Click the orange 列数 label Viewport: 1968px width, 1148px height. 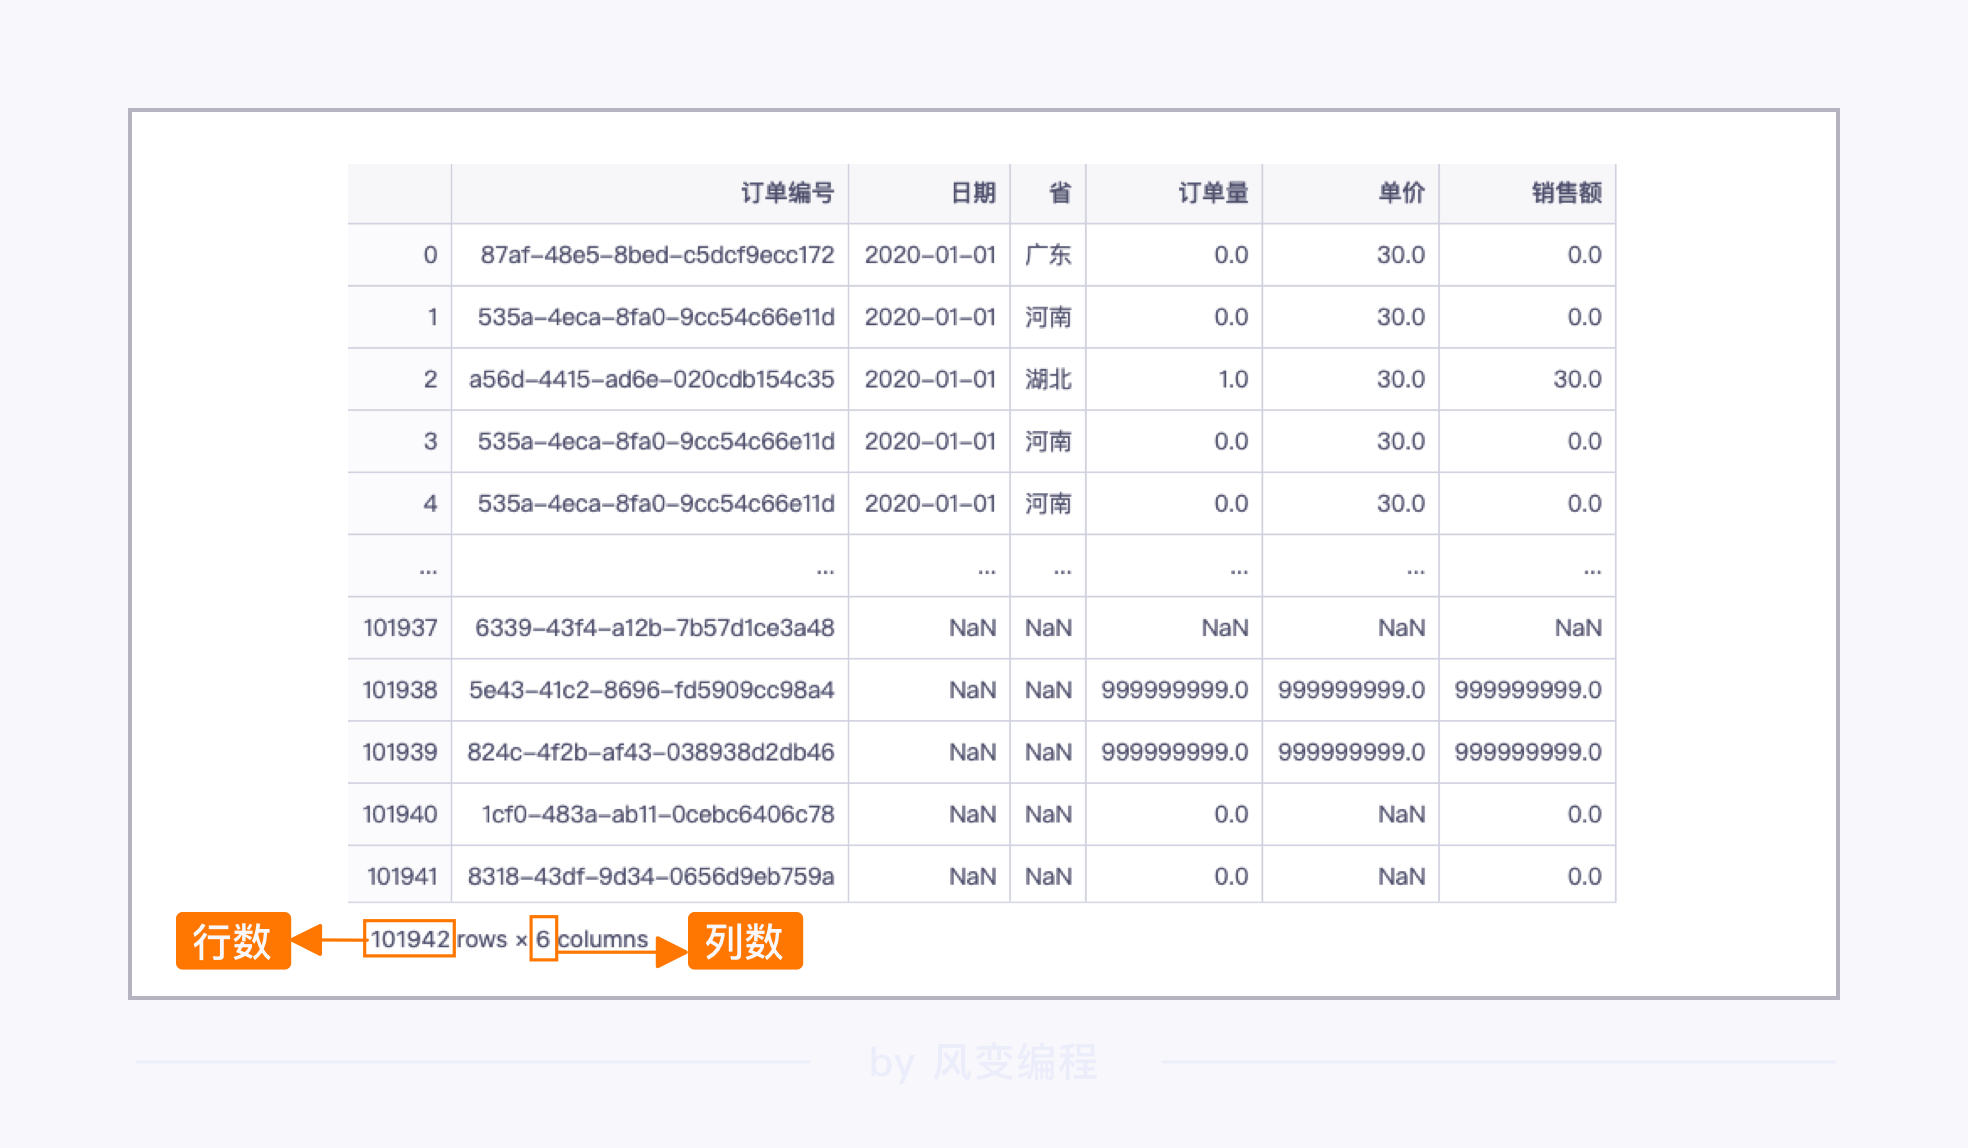(745, 941)
